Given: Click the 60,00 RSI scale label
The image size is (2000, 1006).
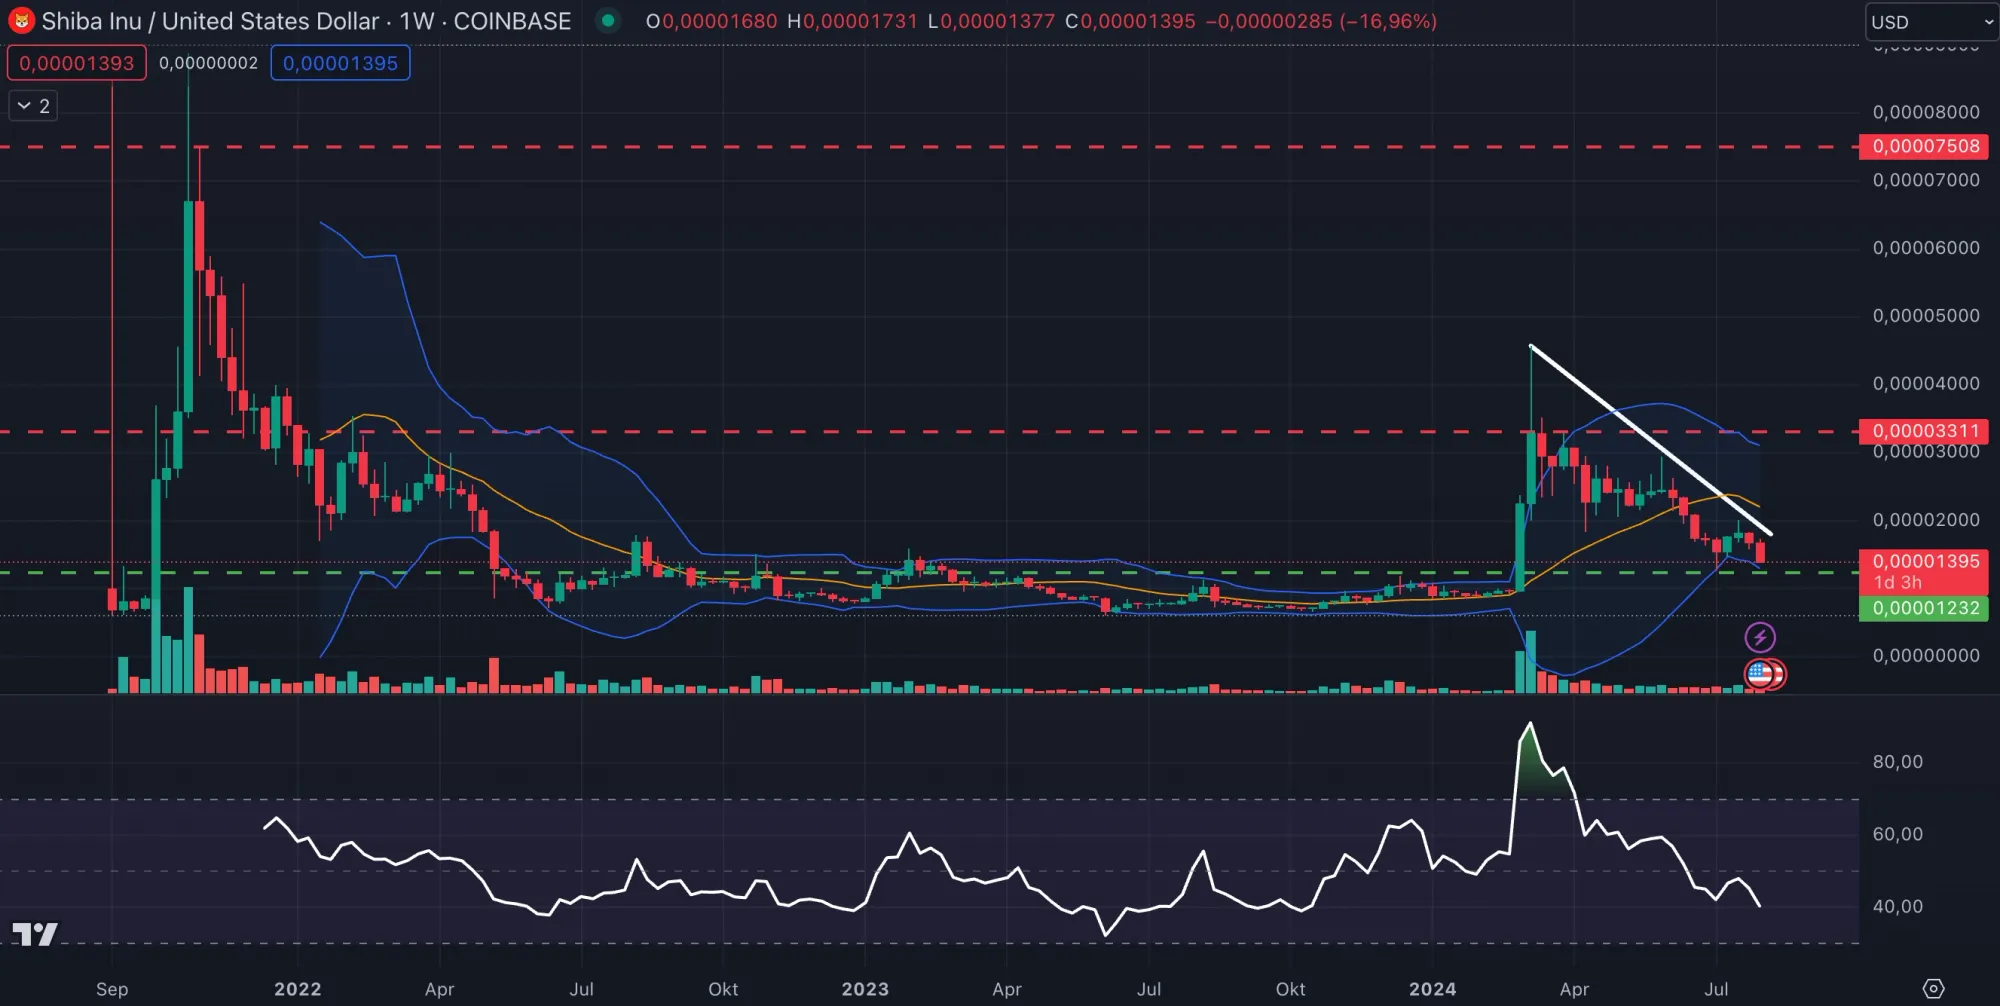Looking at the screenshot, I should coord(1898,834).
